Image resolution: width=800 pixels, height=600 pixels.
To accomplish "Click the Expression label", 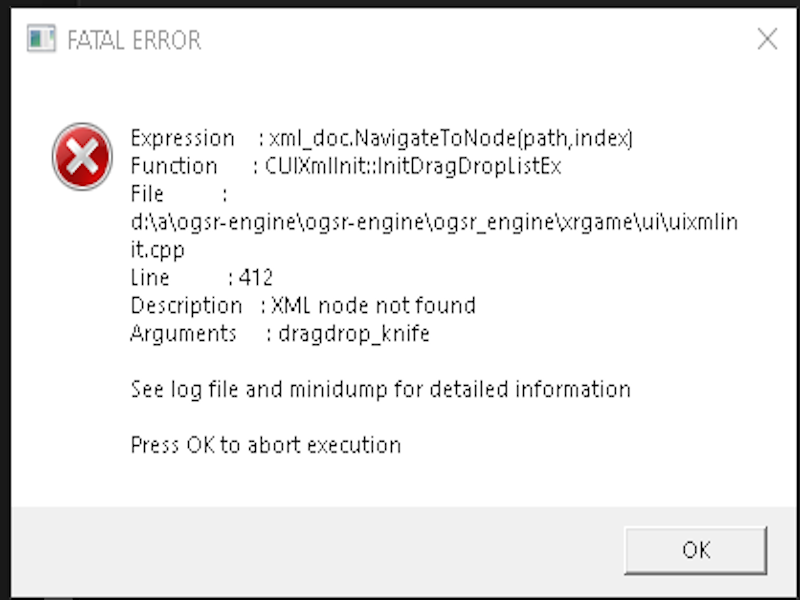I will tap(182, 137).
